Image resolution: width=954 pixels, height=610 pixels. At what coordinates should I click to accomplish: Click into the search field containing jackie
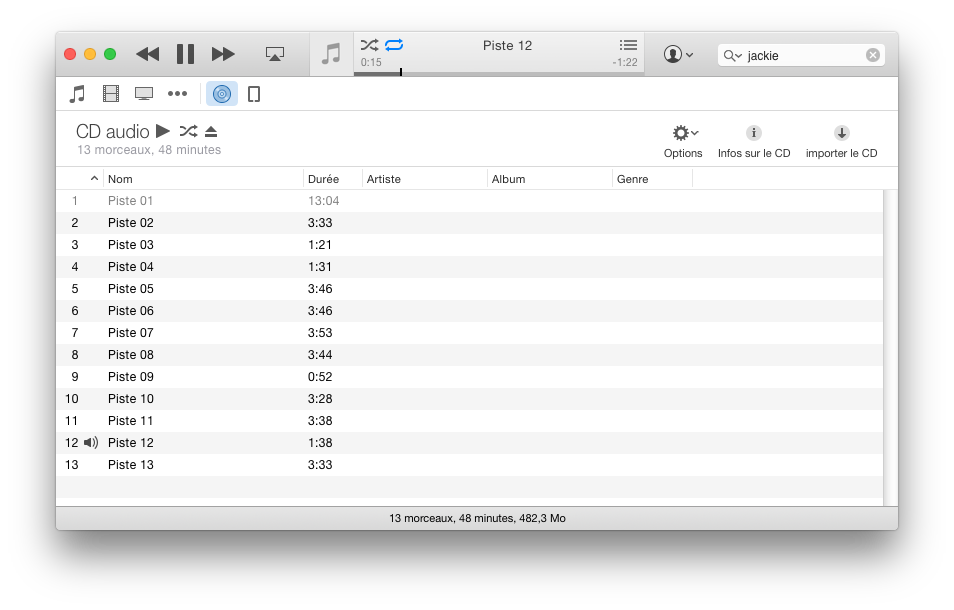point(801,55)
